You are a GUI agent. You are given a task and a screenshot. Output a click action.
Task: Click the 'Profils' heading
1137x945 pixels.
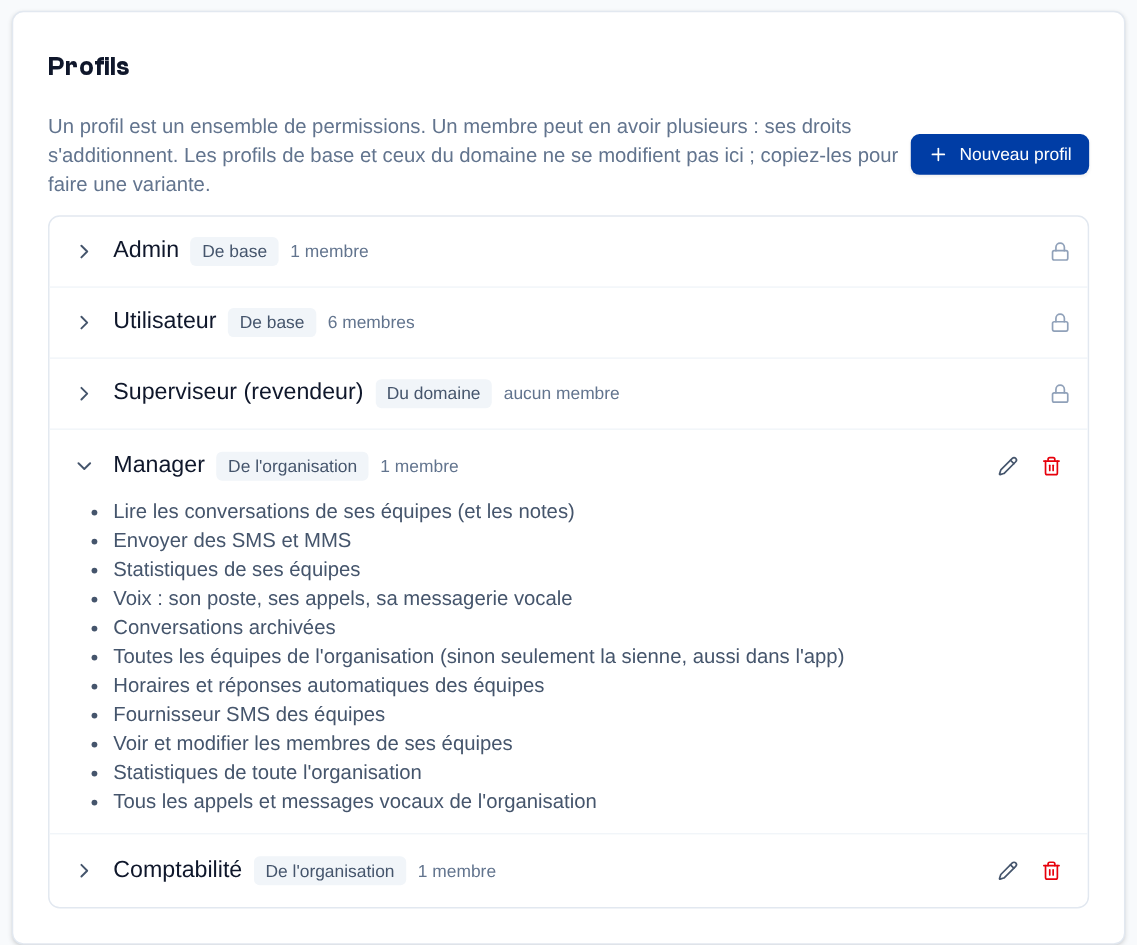point(88,67)
